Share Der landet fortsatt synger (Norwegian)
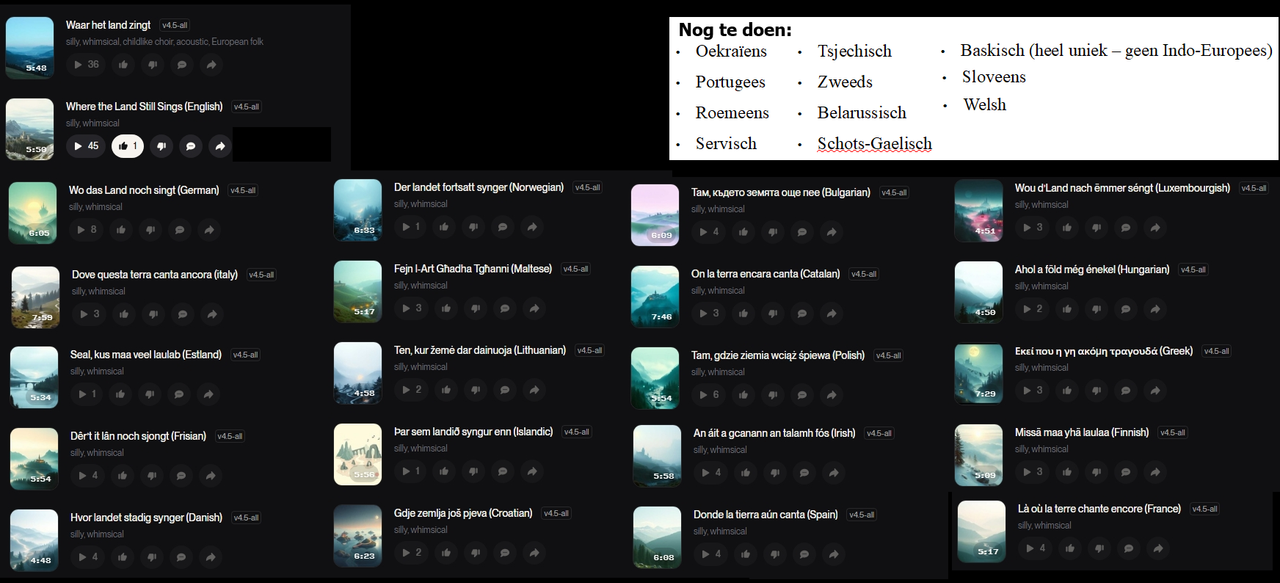1280x583 pixels. (533, 227)
